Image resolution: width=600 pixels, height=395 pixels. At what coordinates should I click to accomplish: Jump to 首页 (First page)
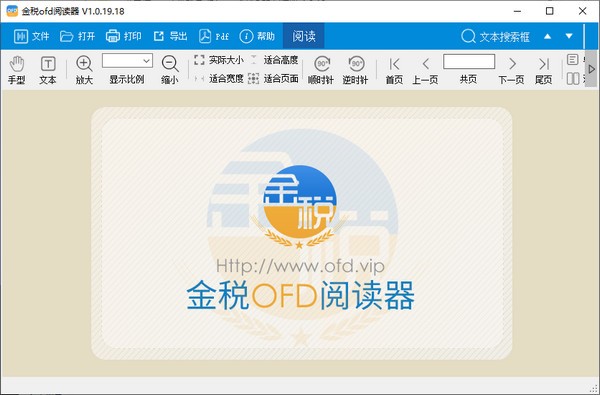[394, 70]
